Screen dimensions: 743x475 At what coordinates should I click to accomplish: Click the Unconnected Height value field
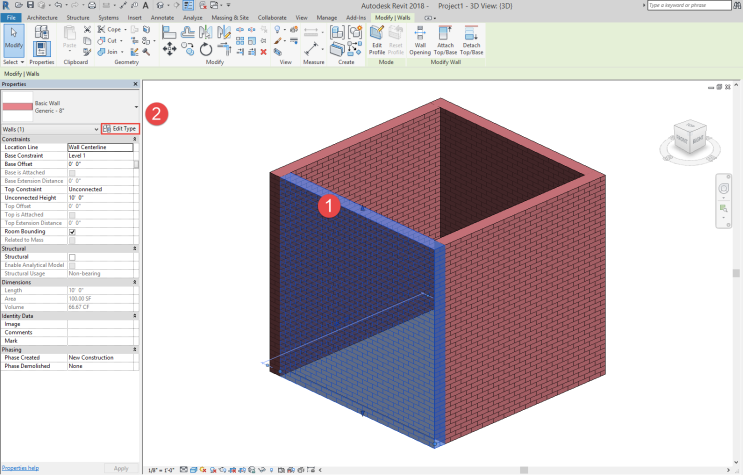click(100, 197)
